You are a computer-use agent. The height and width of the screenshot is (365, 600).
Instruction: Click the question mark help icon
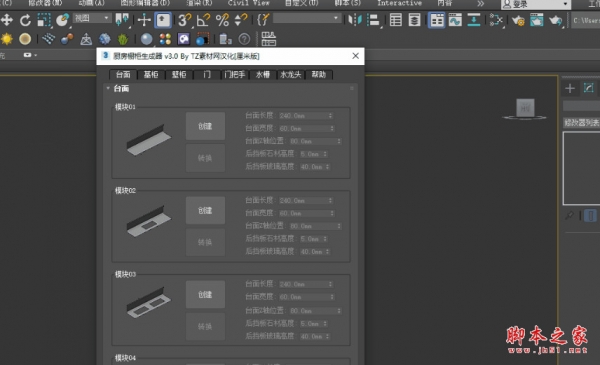point(244,39)
